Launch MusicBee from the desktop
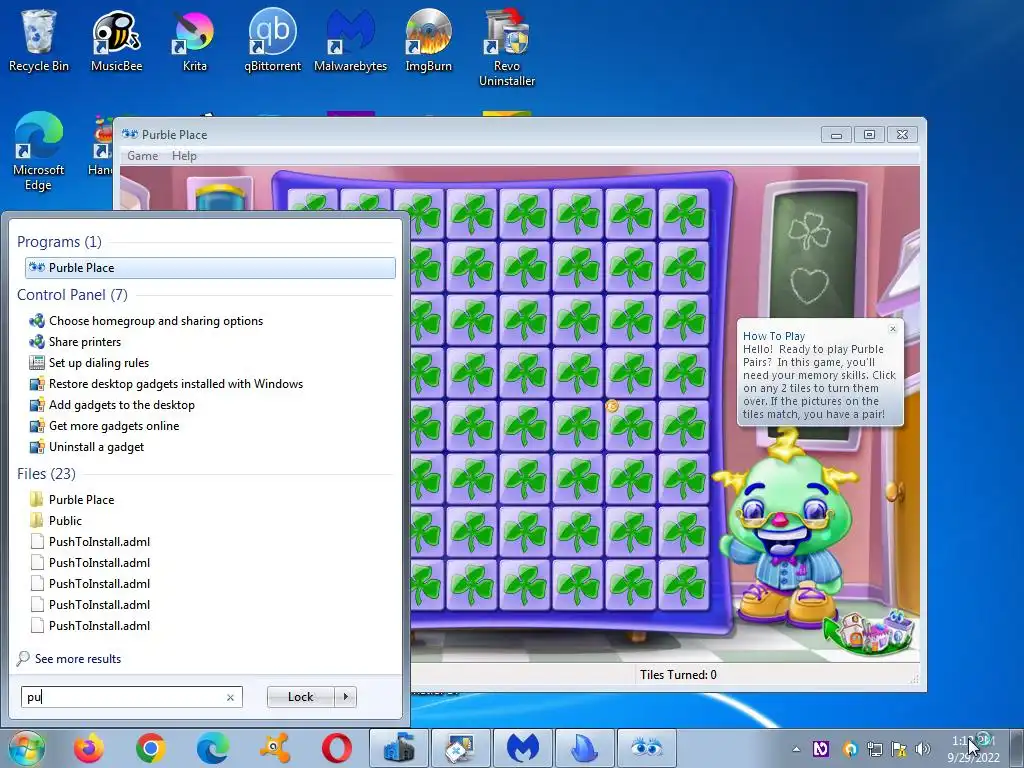 (116, 40)
